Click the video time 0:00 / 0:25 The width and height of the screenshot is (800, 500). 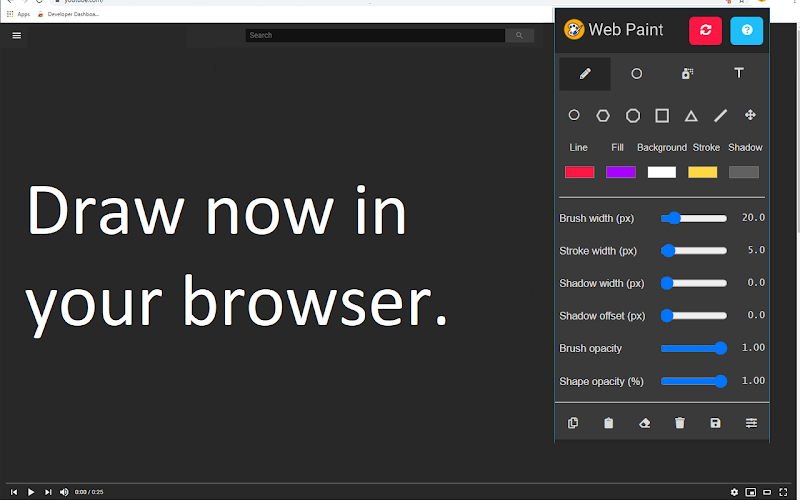coord(89,492)
